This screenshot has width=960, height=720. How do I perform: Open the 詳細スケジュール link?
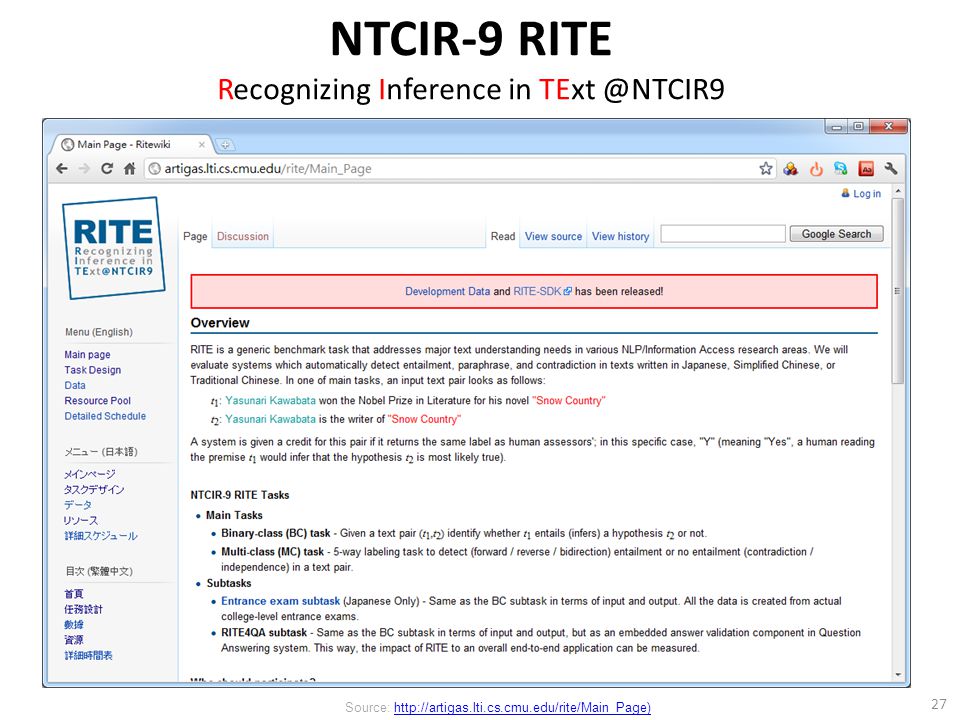(100, 536)
